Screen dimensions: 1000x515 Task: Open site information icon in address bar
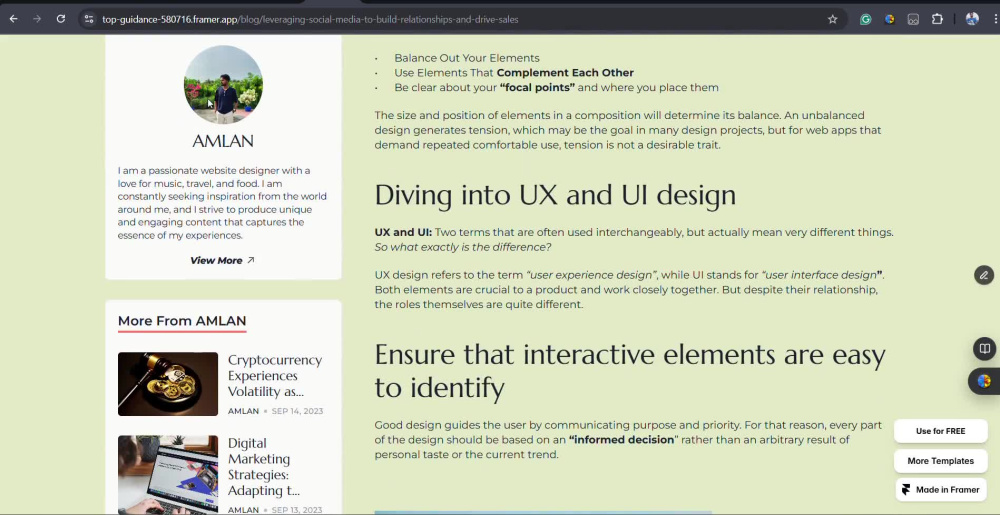coord(89,19)
